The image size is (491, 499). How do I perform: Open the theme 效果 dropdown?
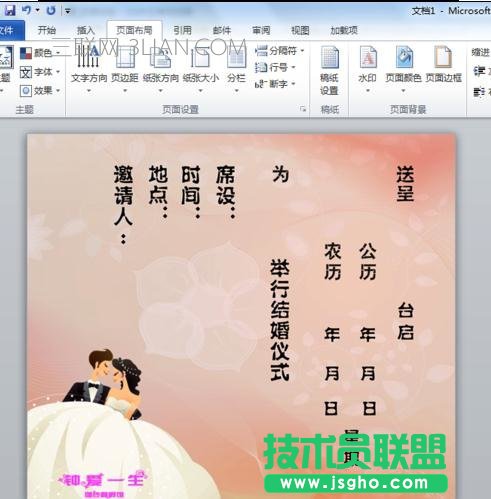point(40,90)
